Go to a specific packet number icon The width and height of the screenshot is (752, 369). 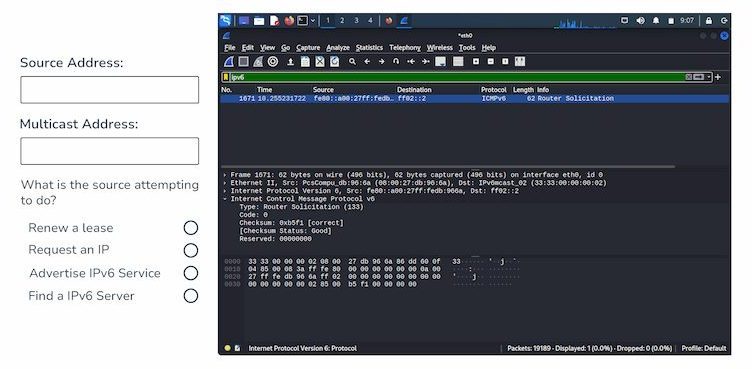click(396, 61)
